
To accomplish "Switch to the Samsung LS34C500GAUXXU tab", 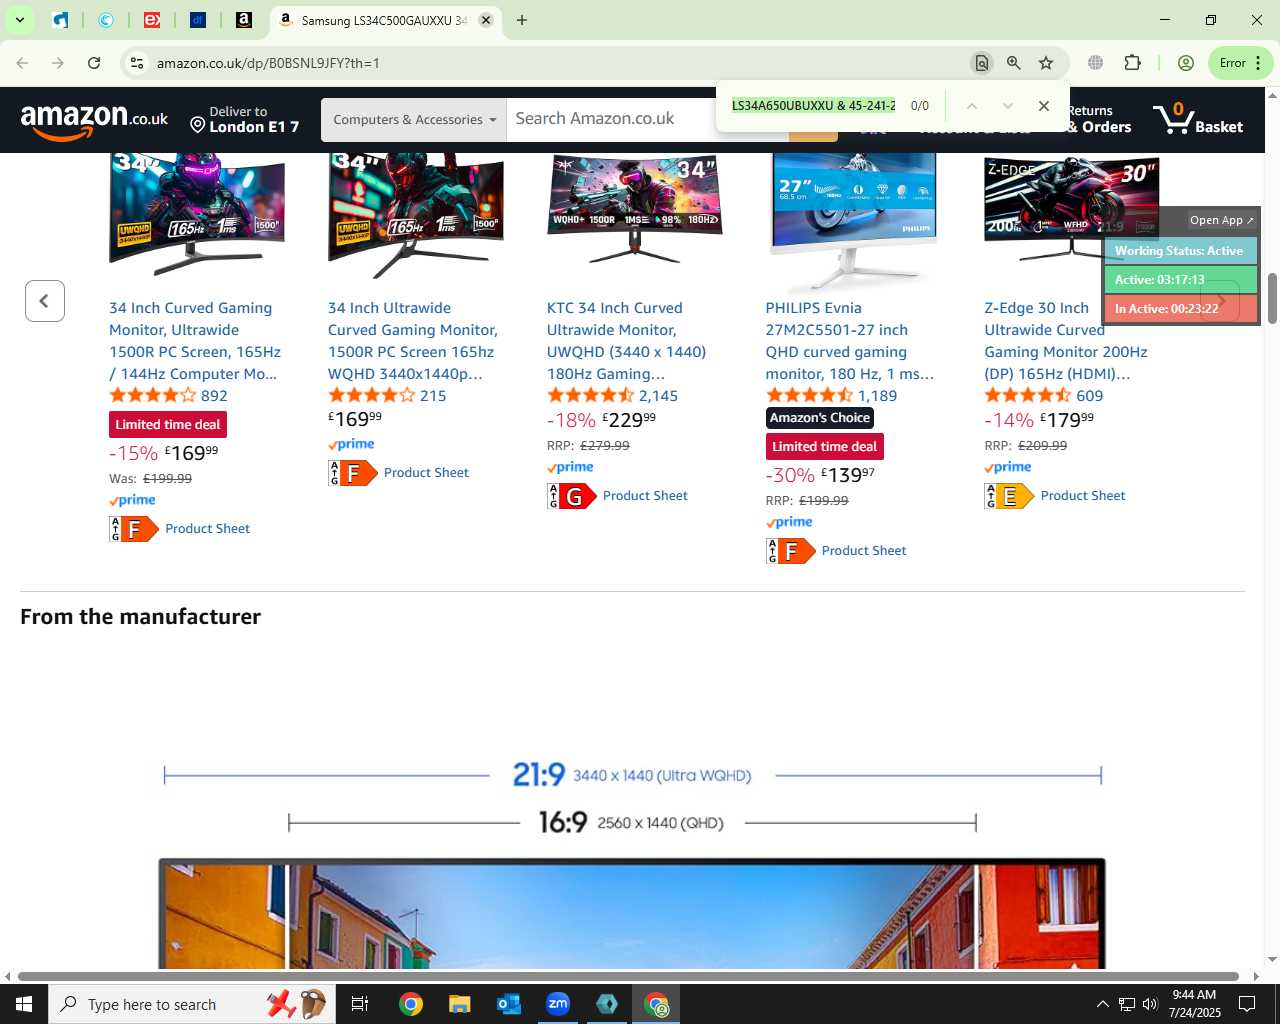I will [385, 20].
